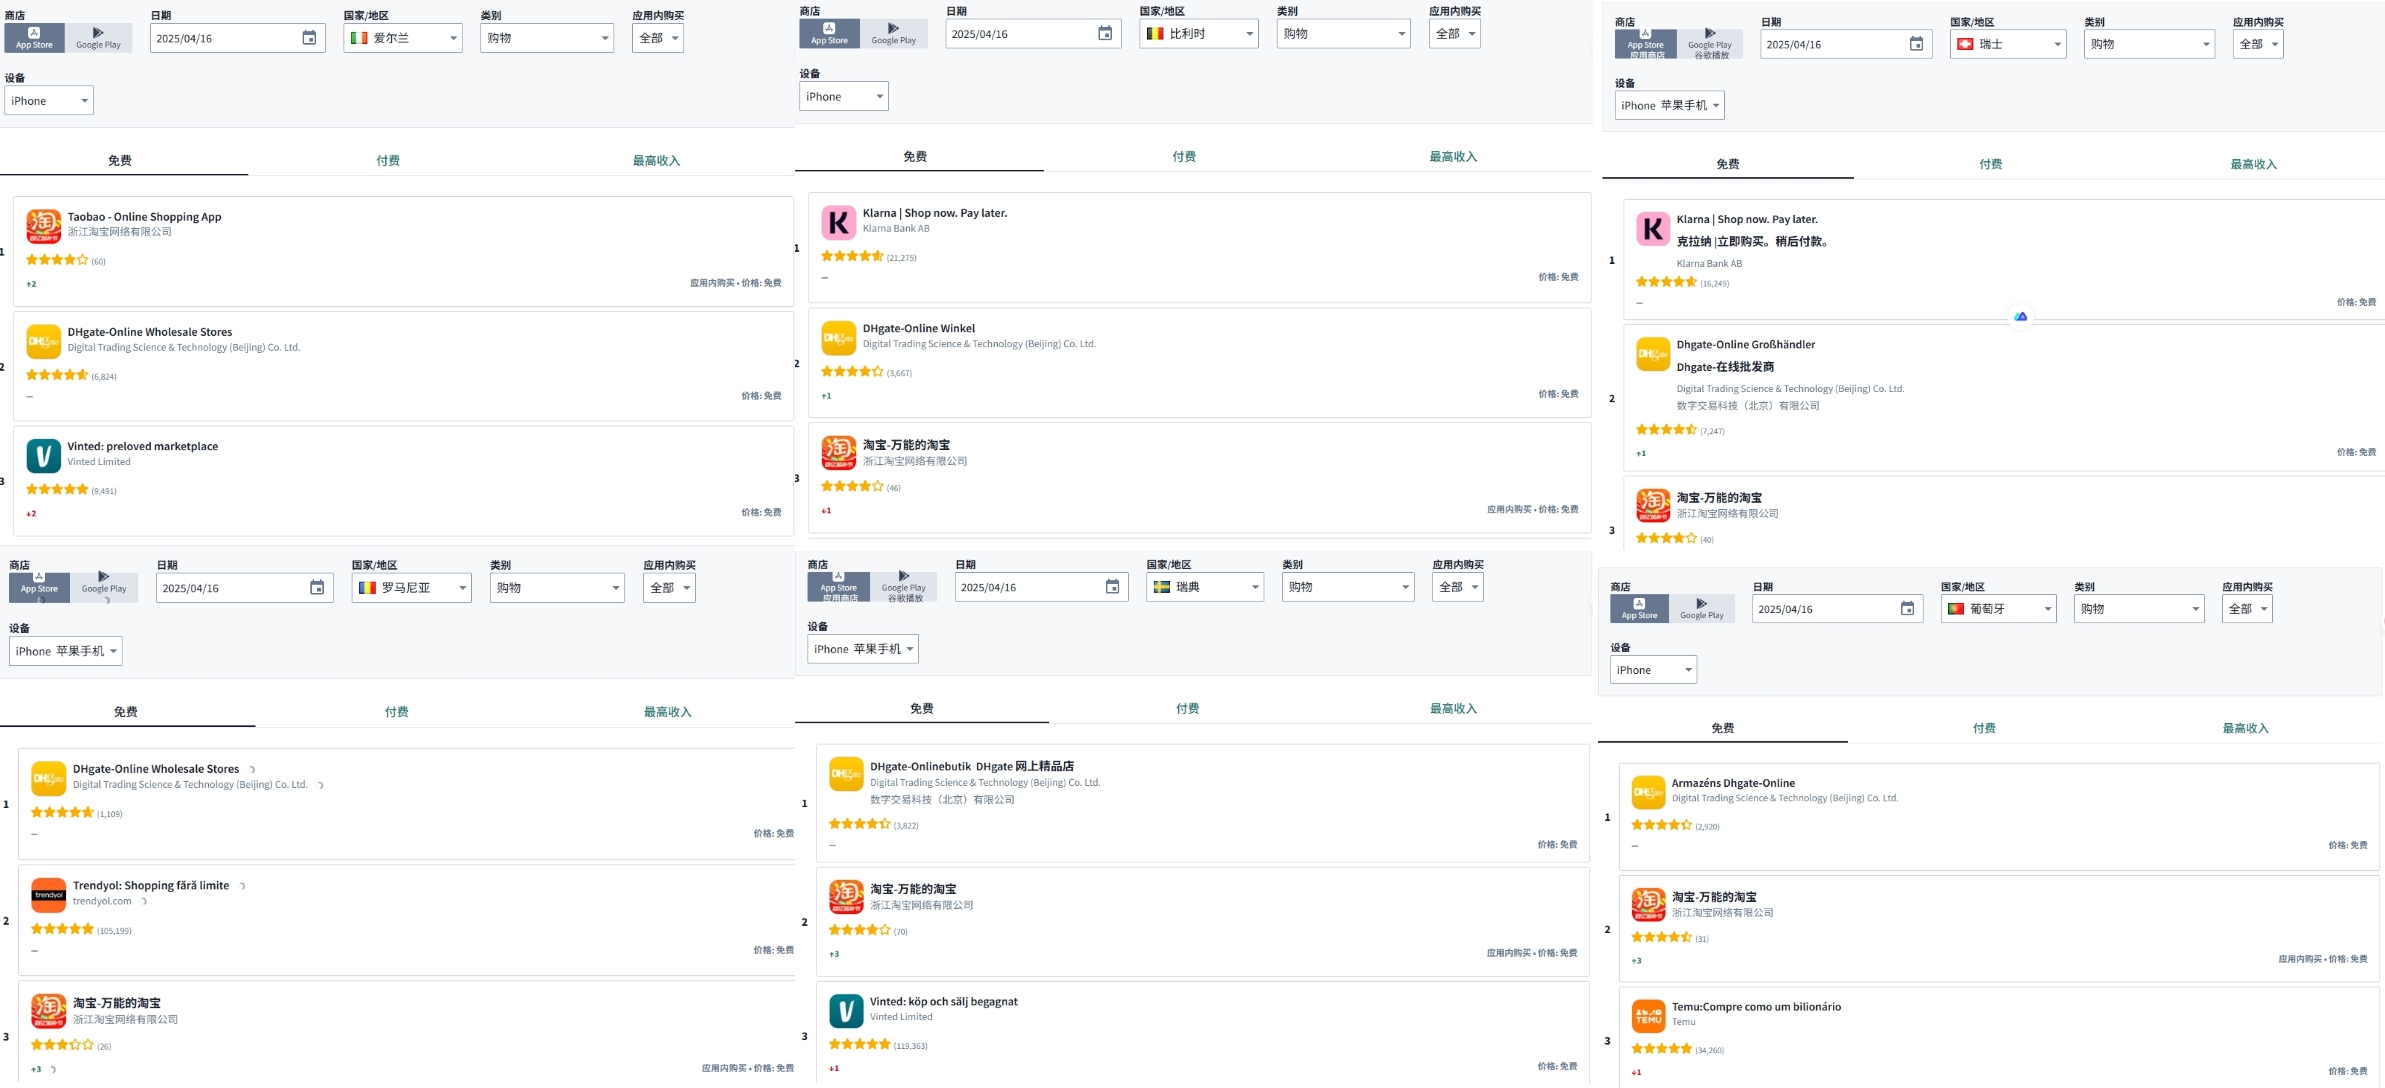Open calendar picker in Ireland panel
The width and height of the screenshot is (2385, 1088).
point(309,38)
